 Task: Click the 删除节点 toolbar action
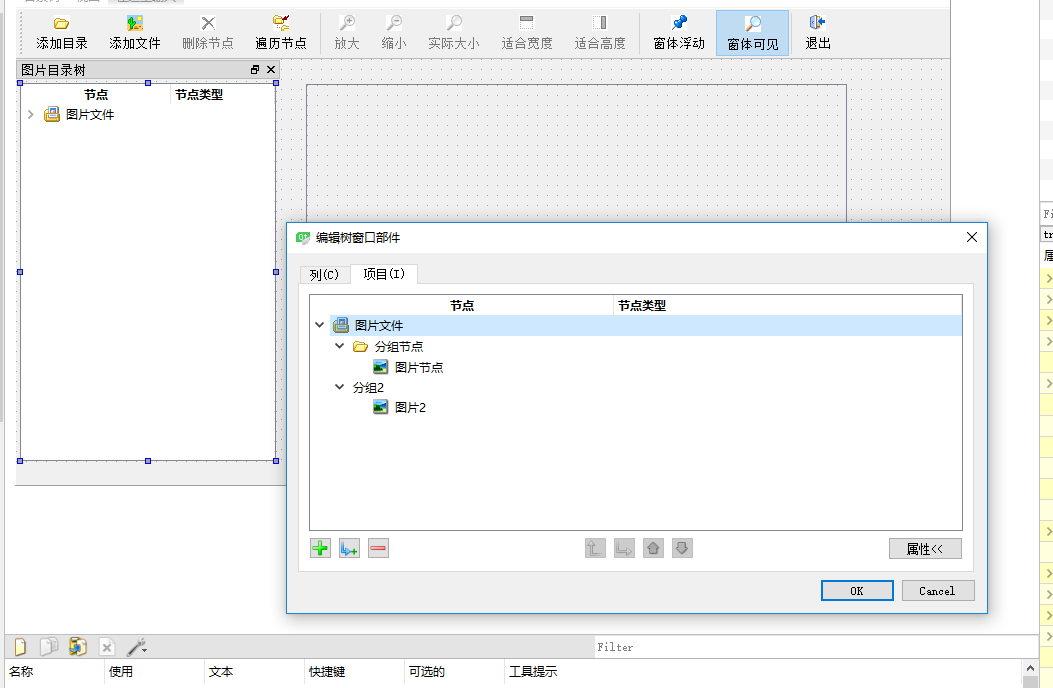click(208, 34)
